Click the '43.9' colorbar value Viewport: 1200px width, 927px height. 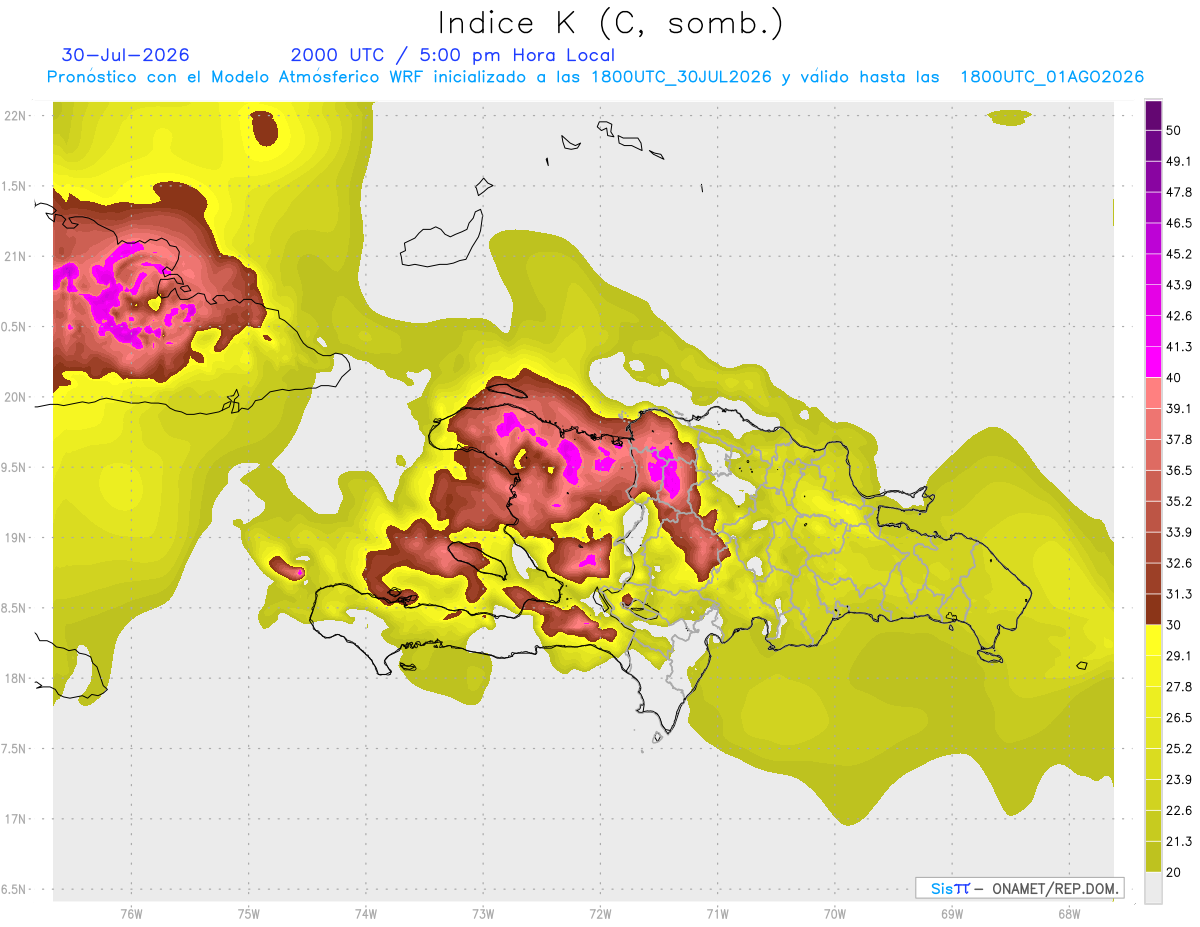(x=1179, y=285)
